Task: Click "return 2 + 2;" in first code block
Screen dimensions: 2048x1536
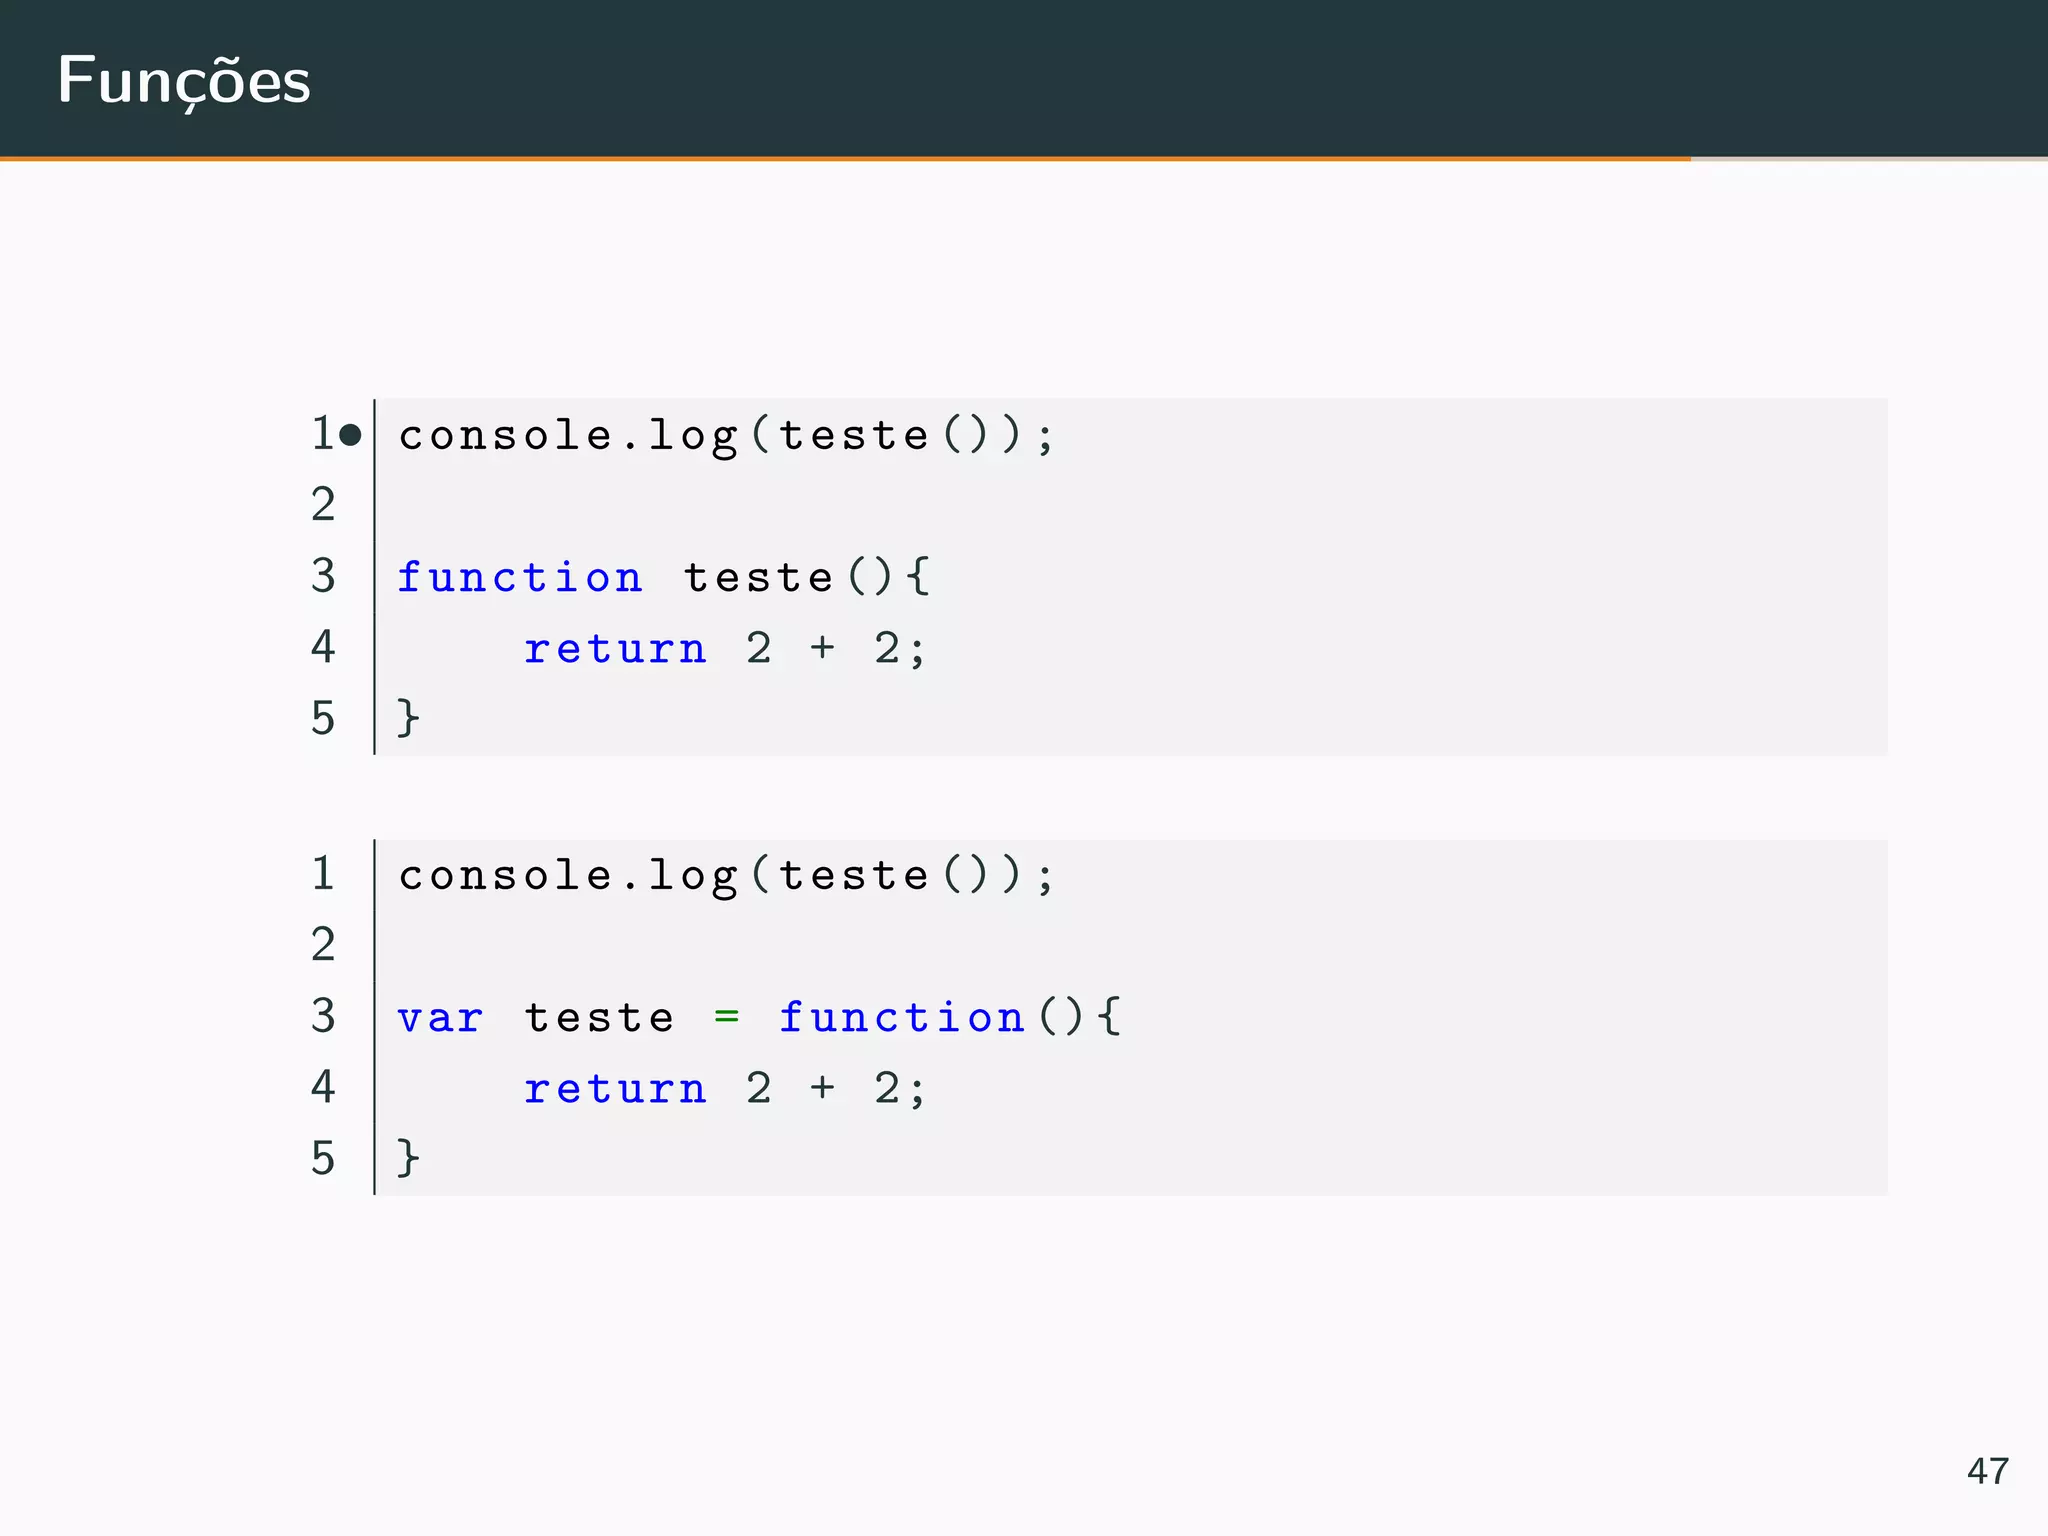Action: click(726, 648)
